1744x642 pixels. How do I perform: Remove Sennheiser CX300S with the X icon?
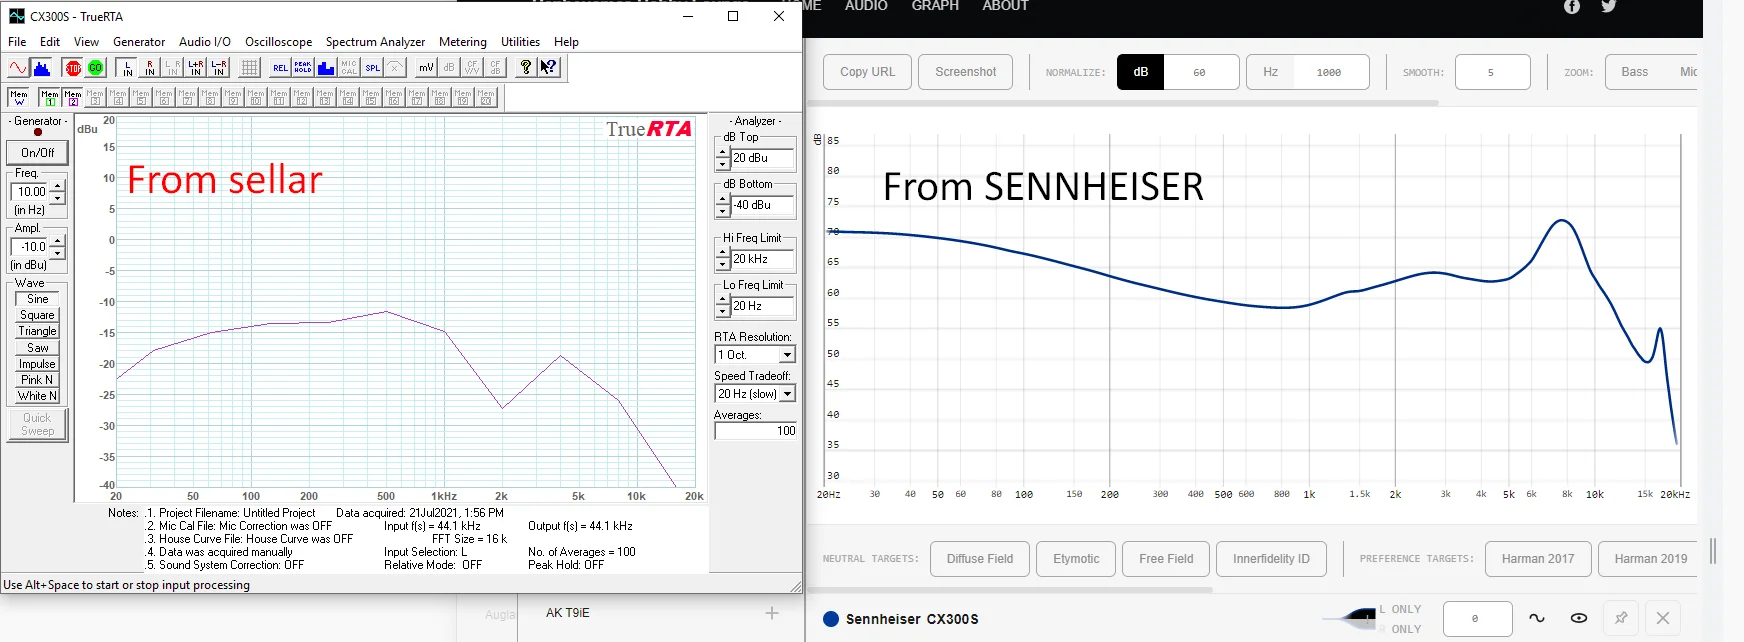[x=1663, y=618]
